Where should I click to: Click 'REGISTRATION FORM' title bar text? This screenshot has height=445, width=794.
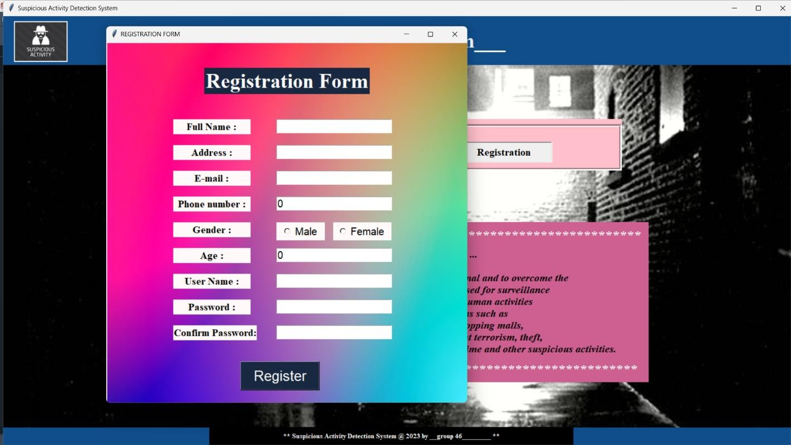pyautogui.click(x=150, y=34)
